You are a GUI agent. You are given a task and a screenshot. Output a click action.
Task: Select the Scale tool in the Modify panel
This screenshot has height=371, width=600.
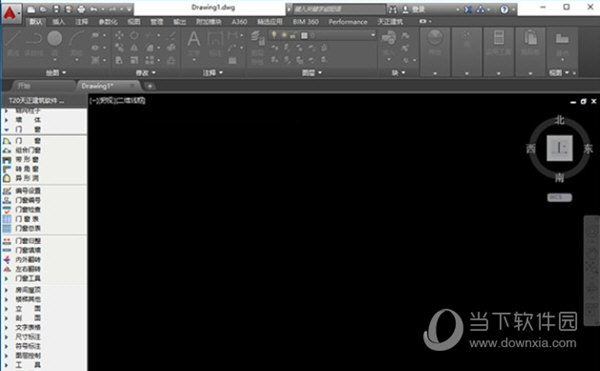(x=134, y=60)
